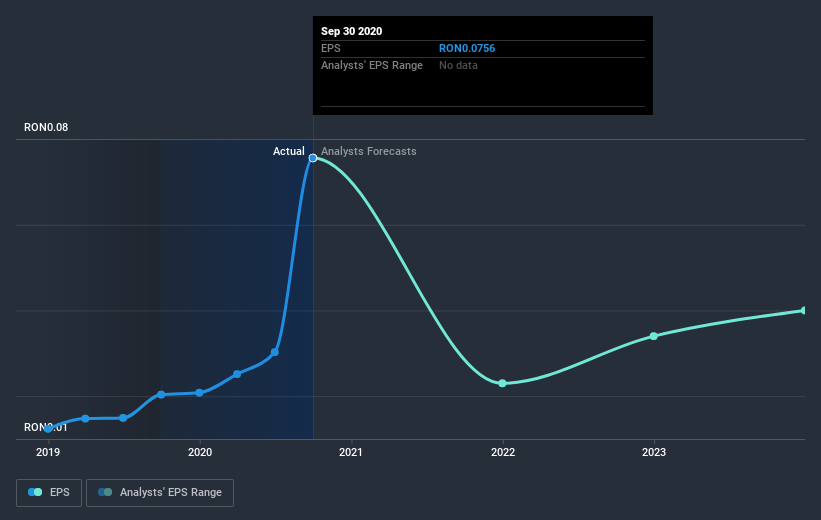Image resolution: width=821 pixels, height=520 pixels.
Task: Click the 'Analysts Forecasts' label
Action: pyautogui.click(x=369, y=151)
